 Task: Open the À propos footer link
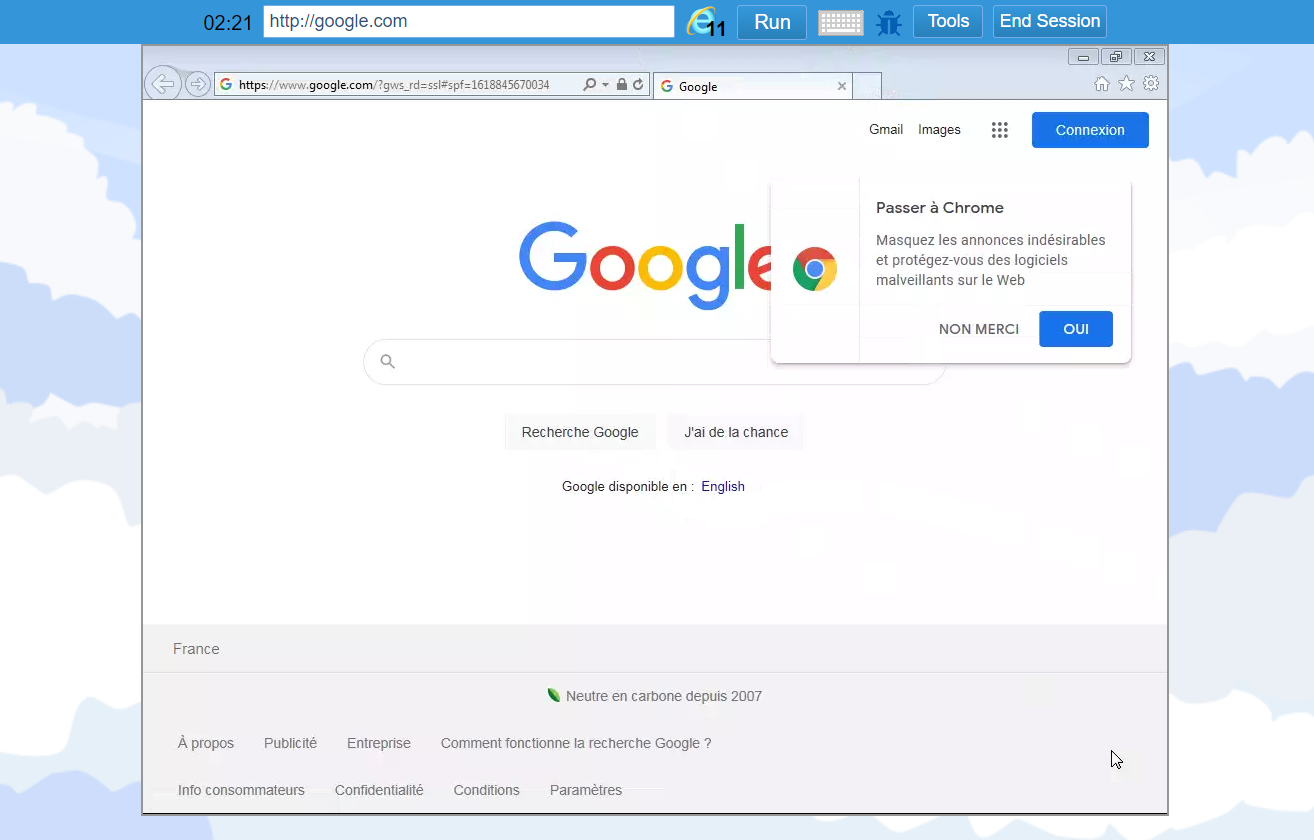point(206,743)
